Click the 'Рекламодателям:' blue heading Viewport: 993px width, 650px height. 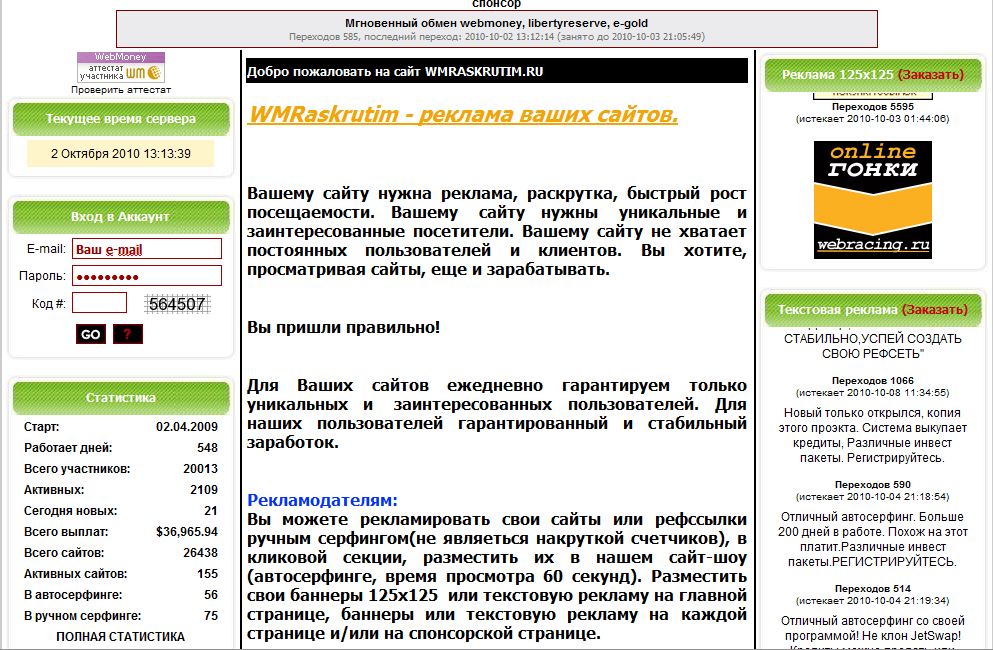coord(322,500)
